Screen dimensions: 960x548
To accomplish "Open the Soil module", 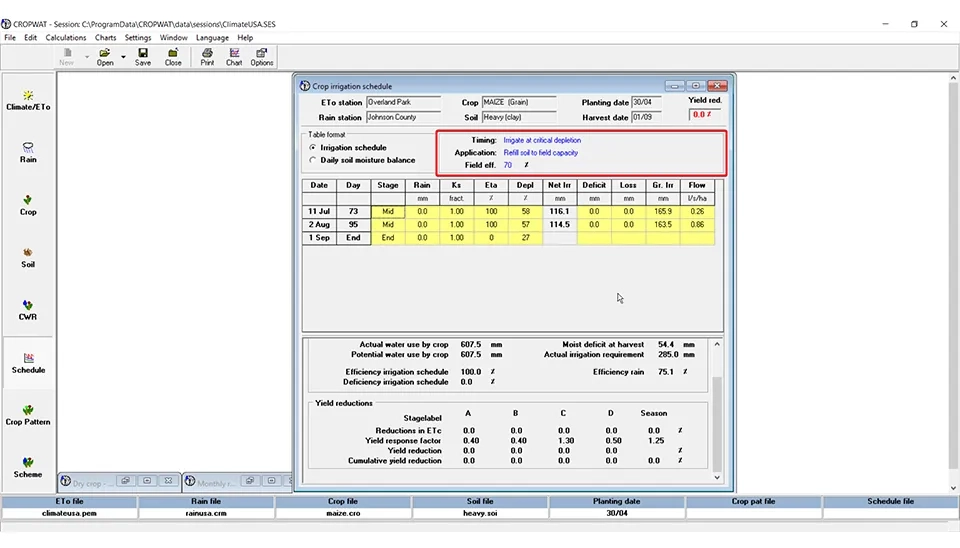I will (x=28, y=257).
